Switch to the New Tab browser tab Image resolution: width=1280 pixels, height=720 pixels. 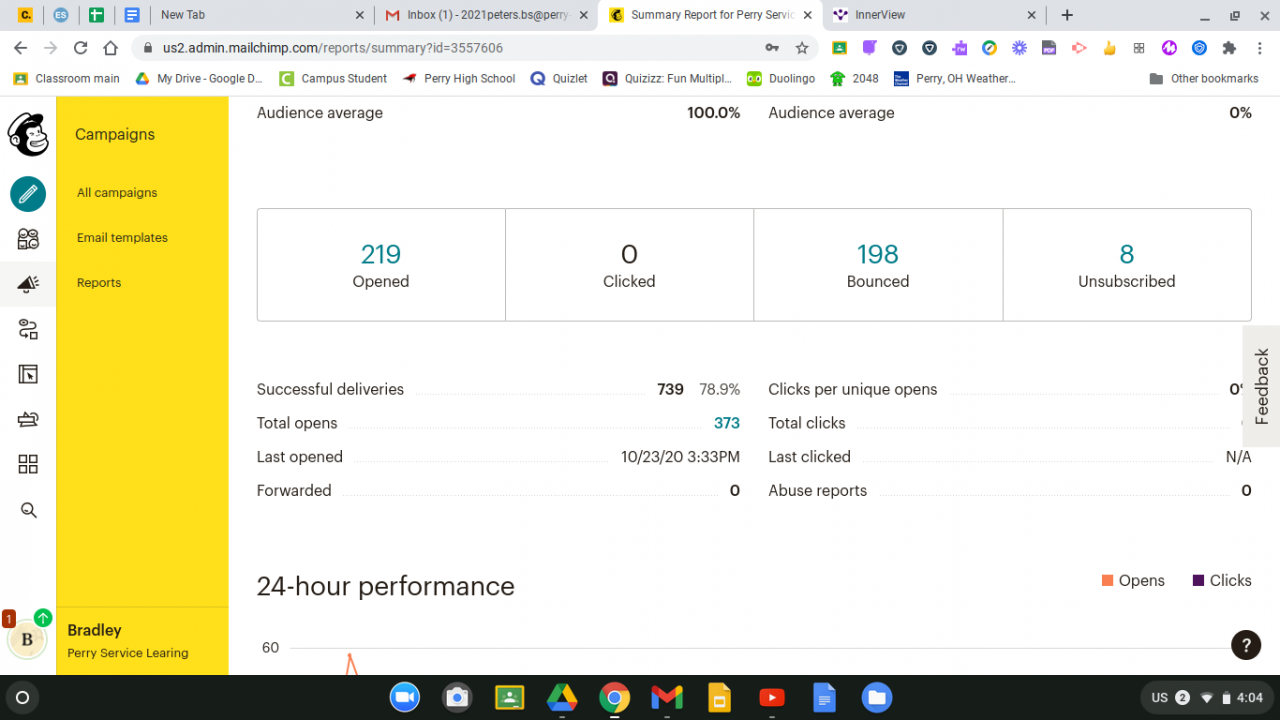(x=262, y=15)
